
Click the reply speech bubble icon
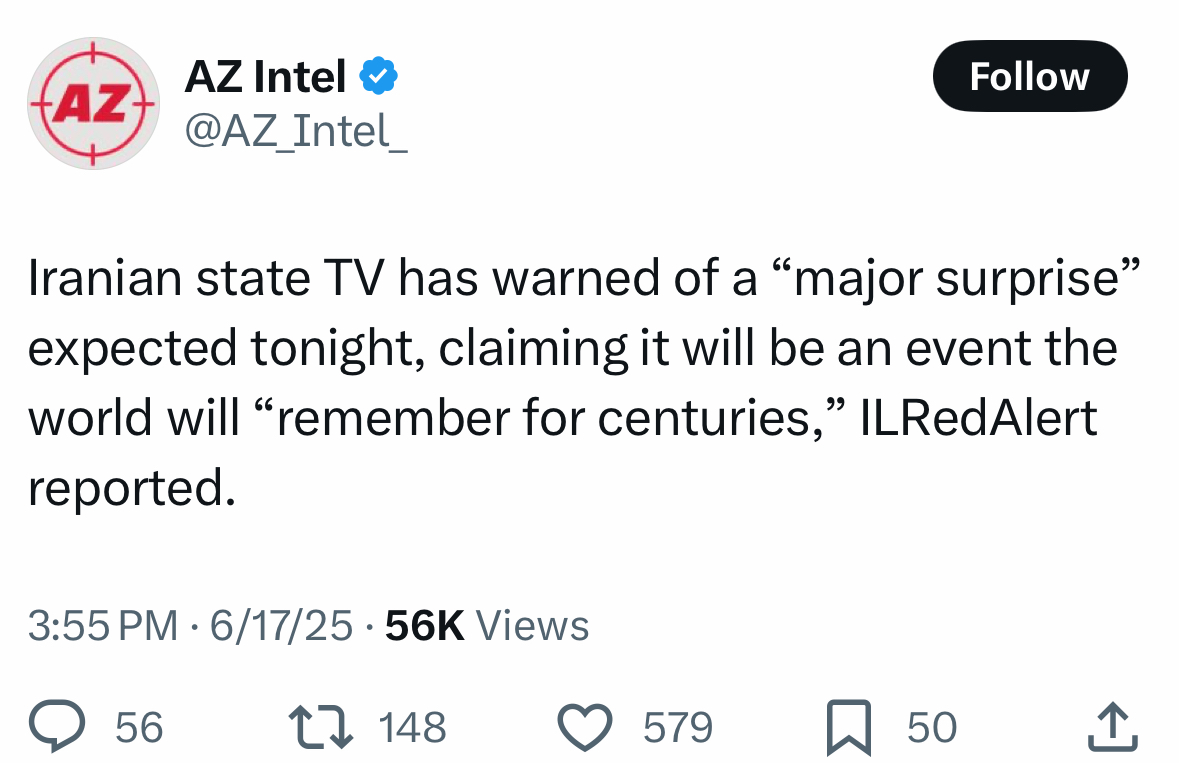tap(57, 726)
